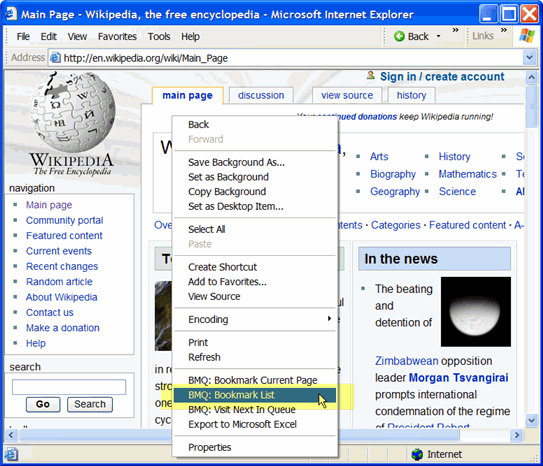Click the vertical scrollbar down arrow
Viewport: 543px width, 466px height.
(x=532, y=421)
